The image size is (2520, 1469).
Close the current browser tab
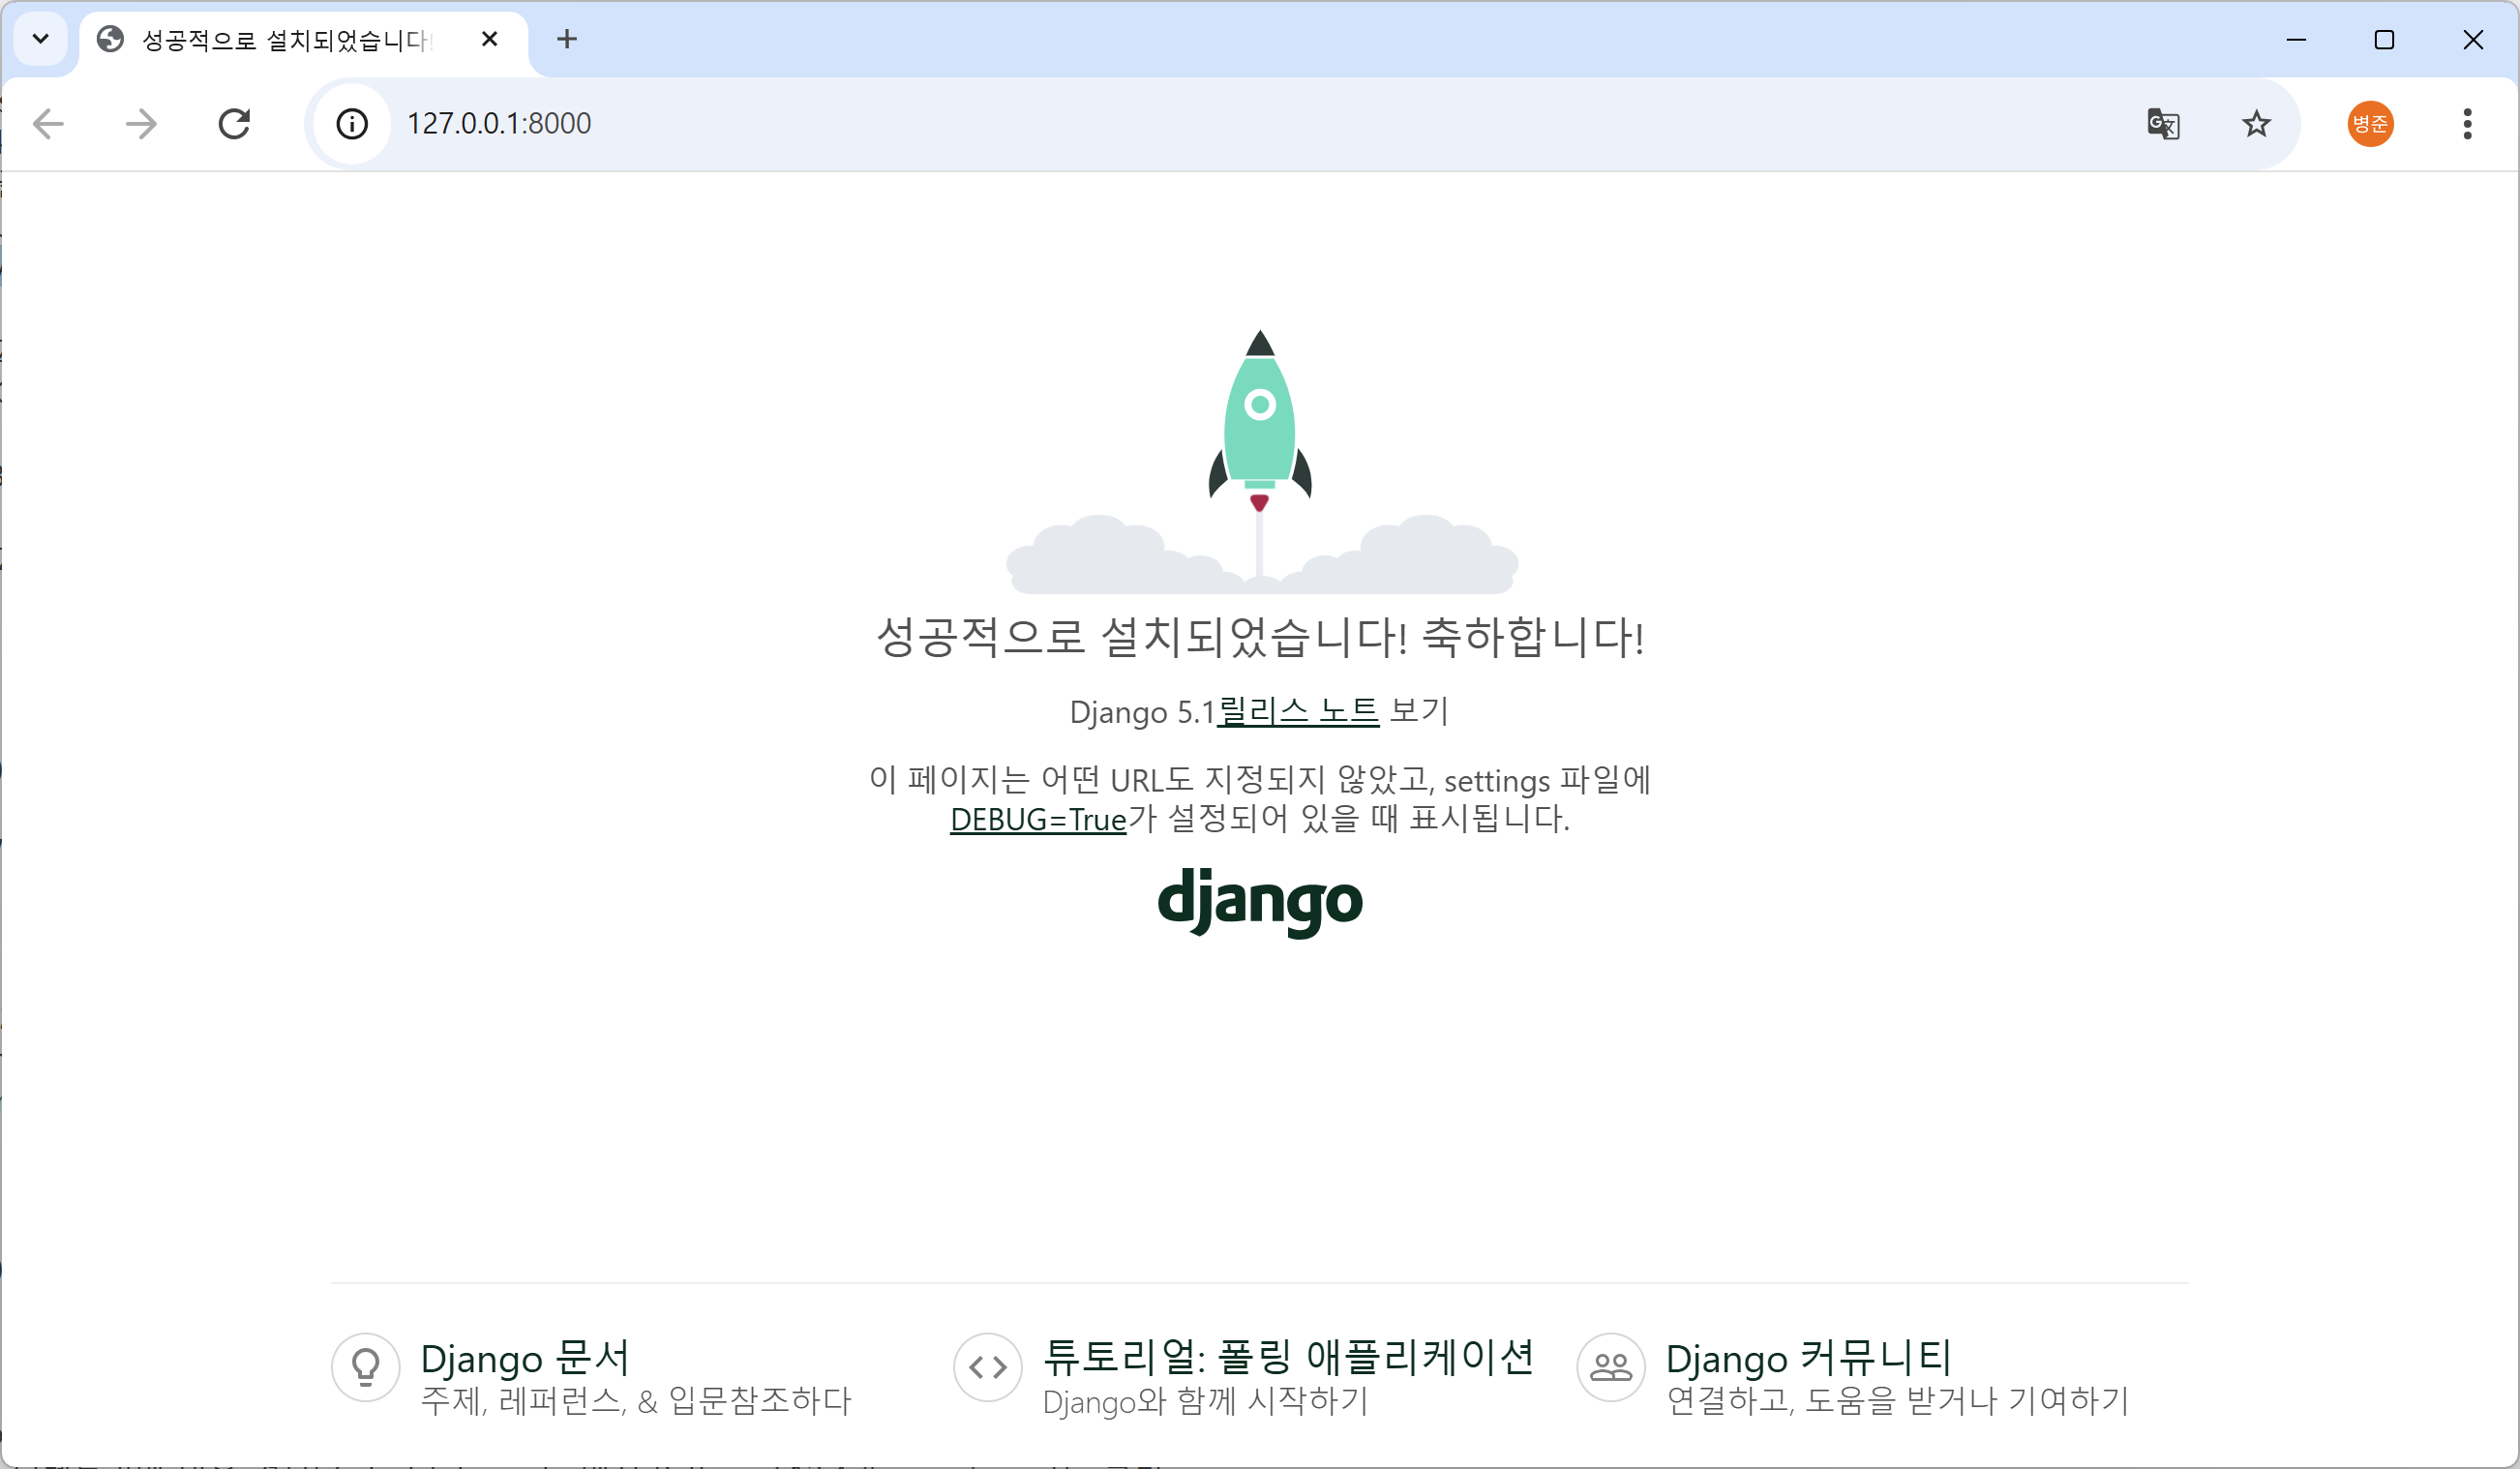point(489,39)
